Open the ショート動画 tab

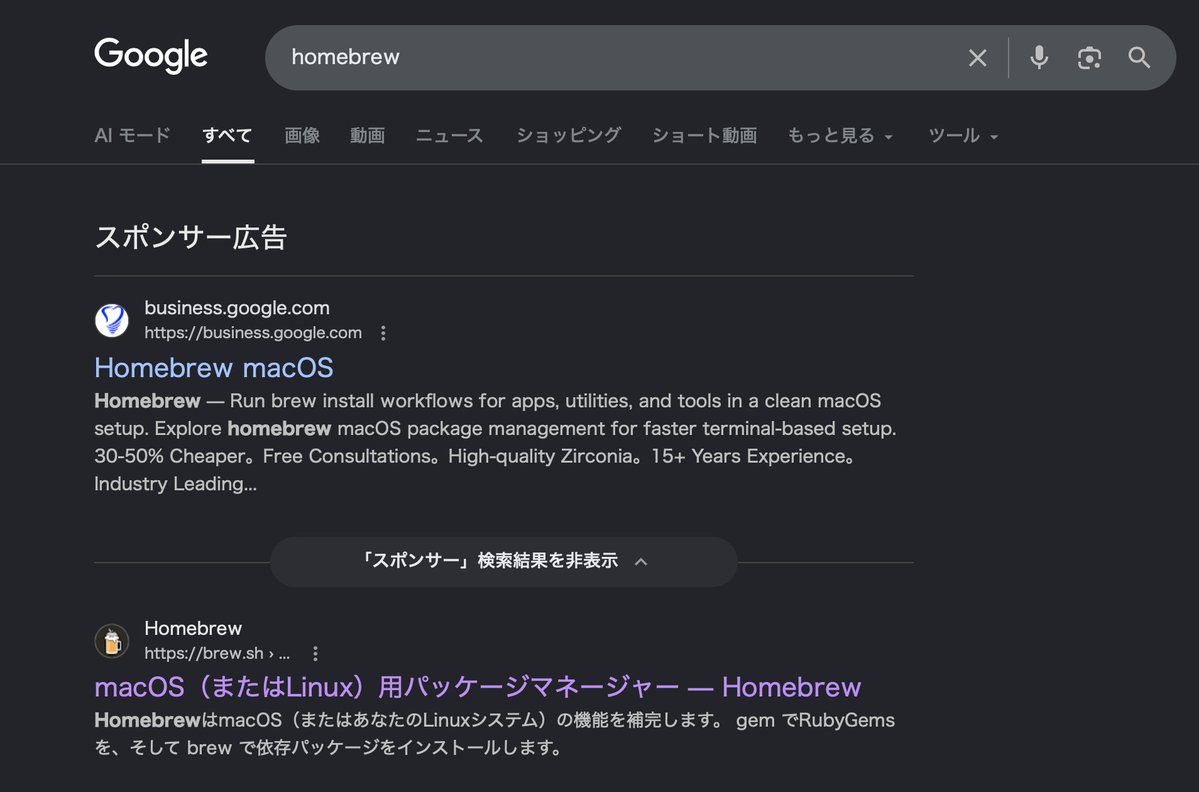(704, 135)
